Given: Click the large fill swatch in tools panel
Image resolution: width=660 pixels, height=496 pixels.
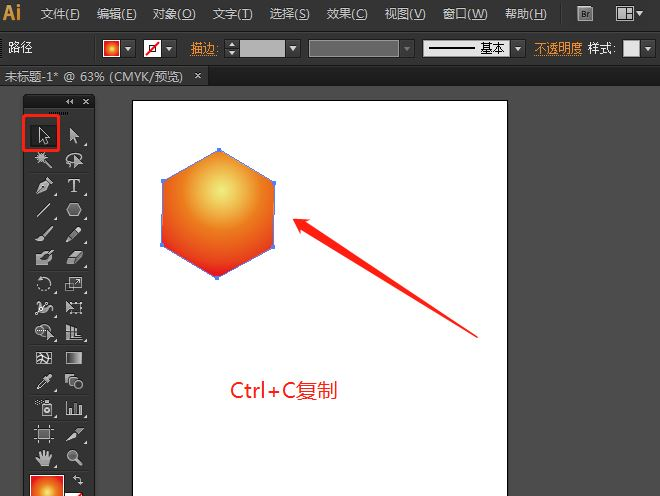Looking at the screenshot, I should pyautogui.click(x=47, y=485).
